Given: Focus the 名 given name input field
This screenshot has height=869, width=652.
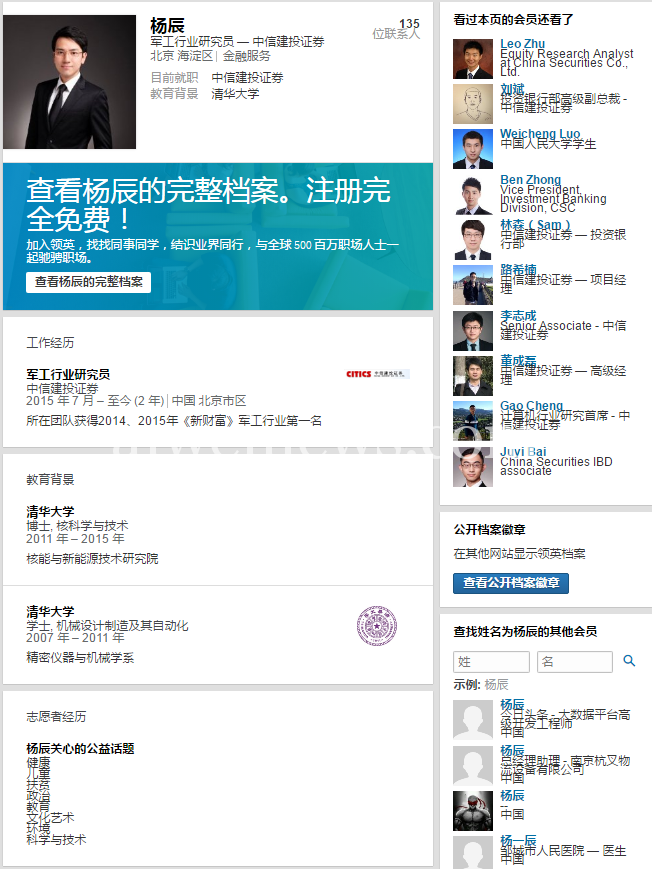Looking at the screenshot, I should (x=574, y=662).
